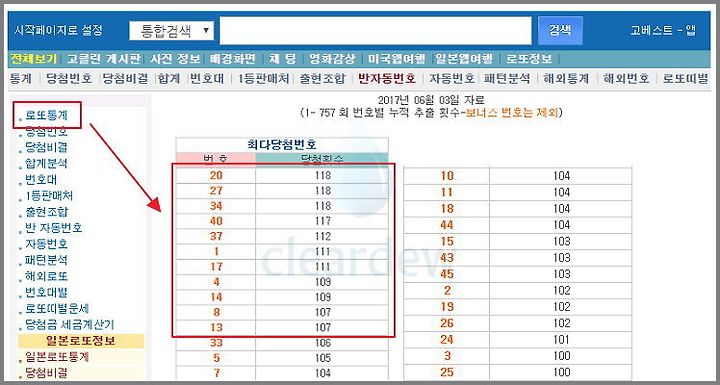Open the 로또정보 menu item
This screenshot has width=720, height=385.
click(x=529, y=59)
